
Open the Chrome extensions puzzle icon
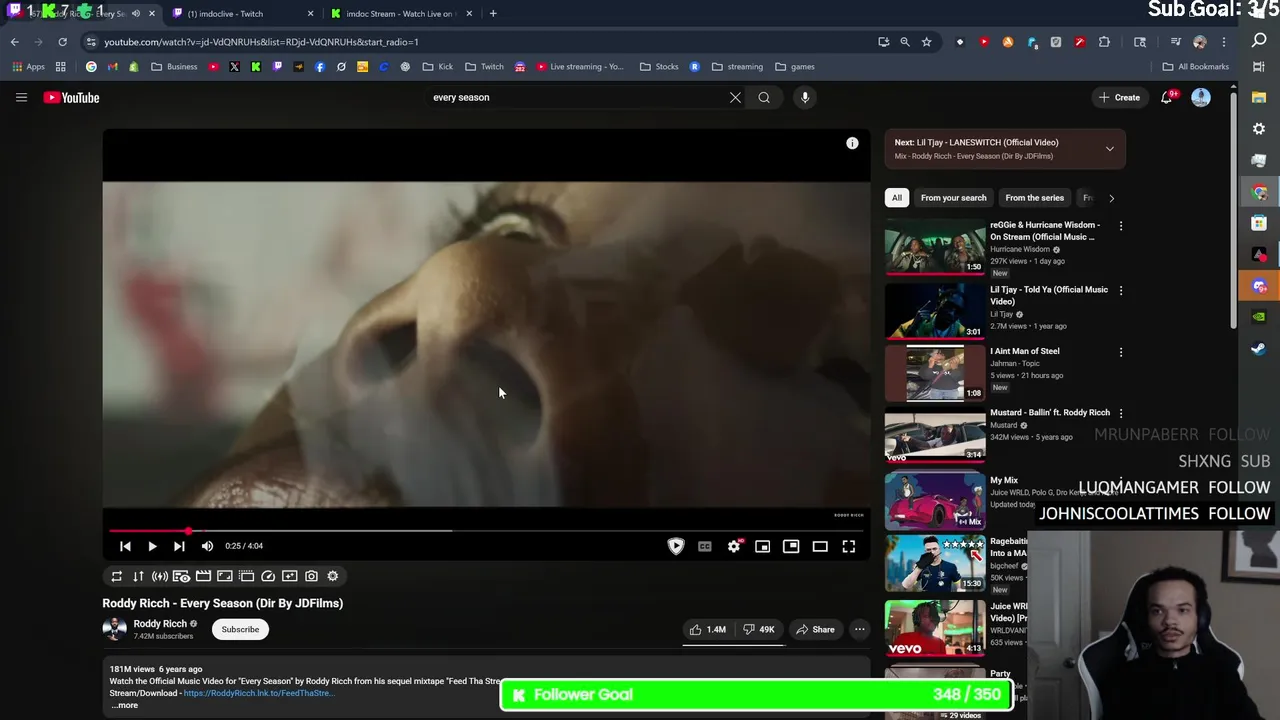[x=1104, y=42]
